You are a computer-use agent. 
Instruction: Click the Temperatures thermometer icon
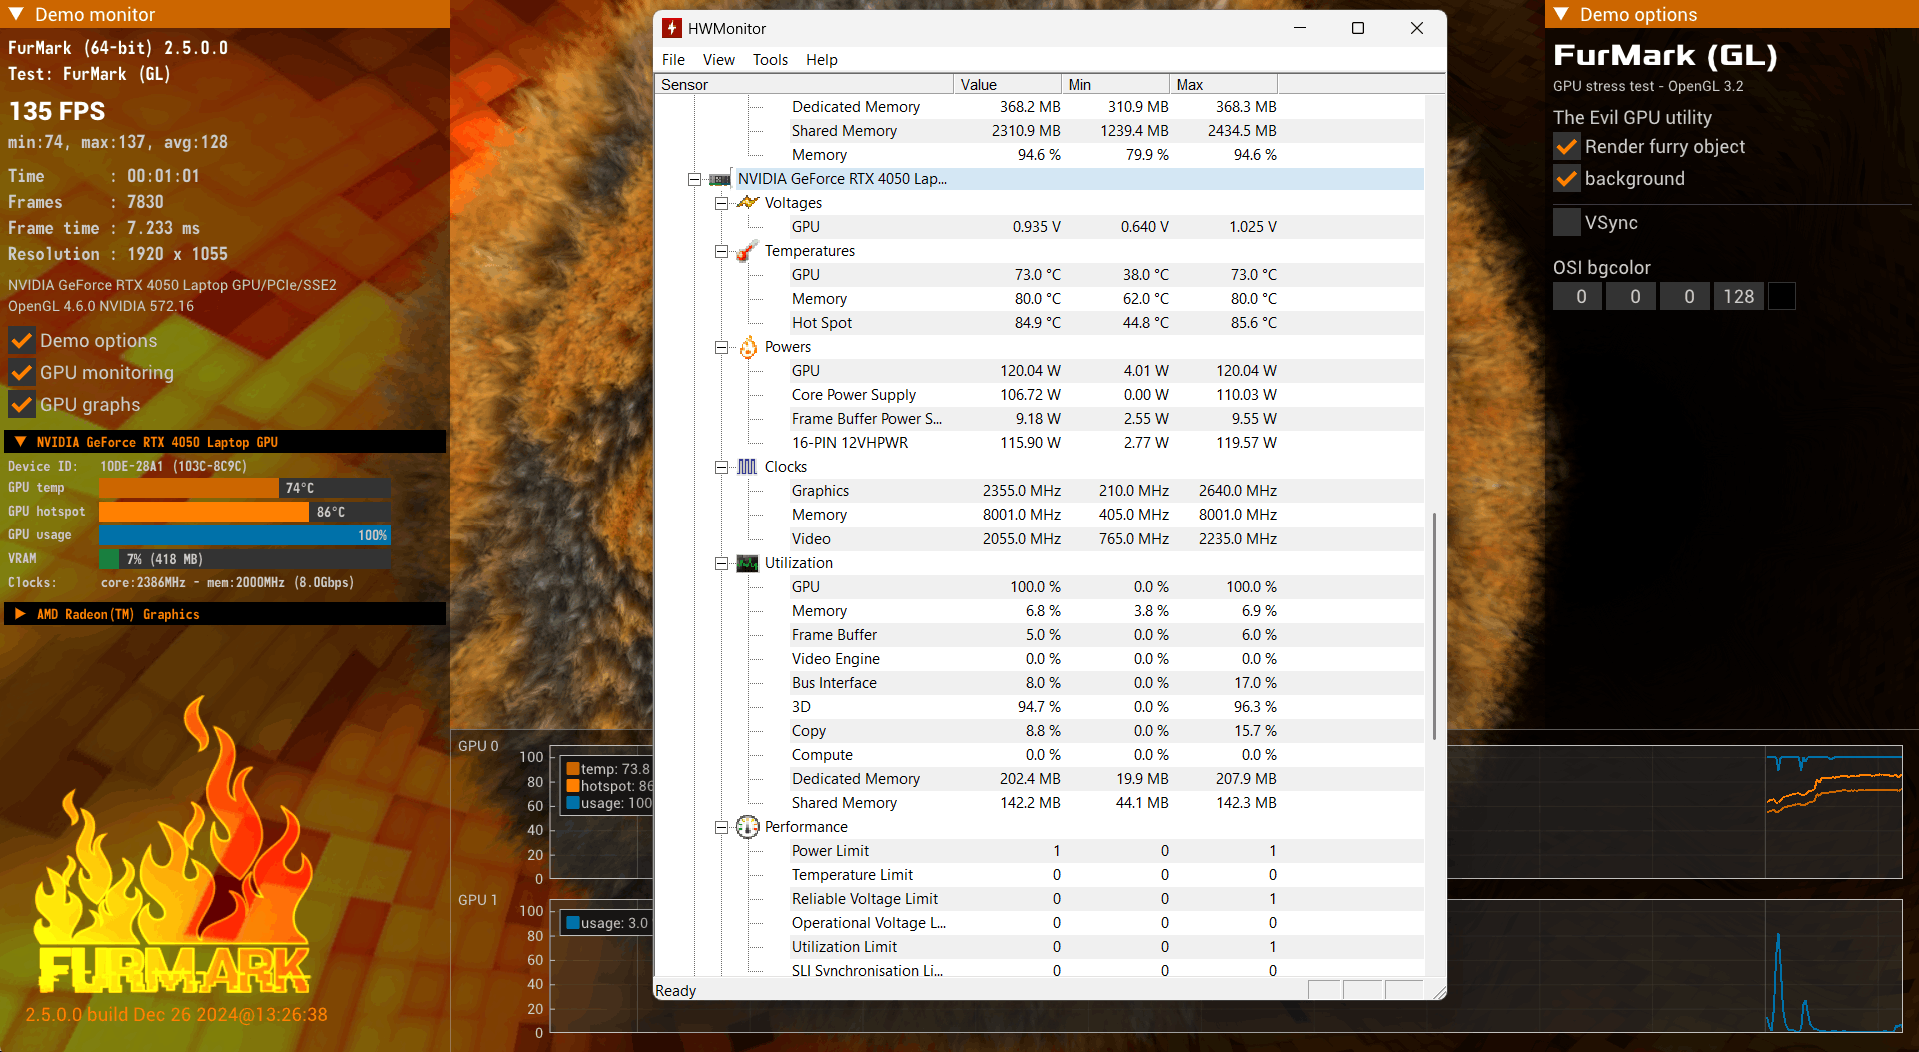click(x=748, y=251)
